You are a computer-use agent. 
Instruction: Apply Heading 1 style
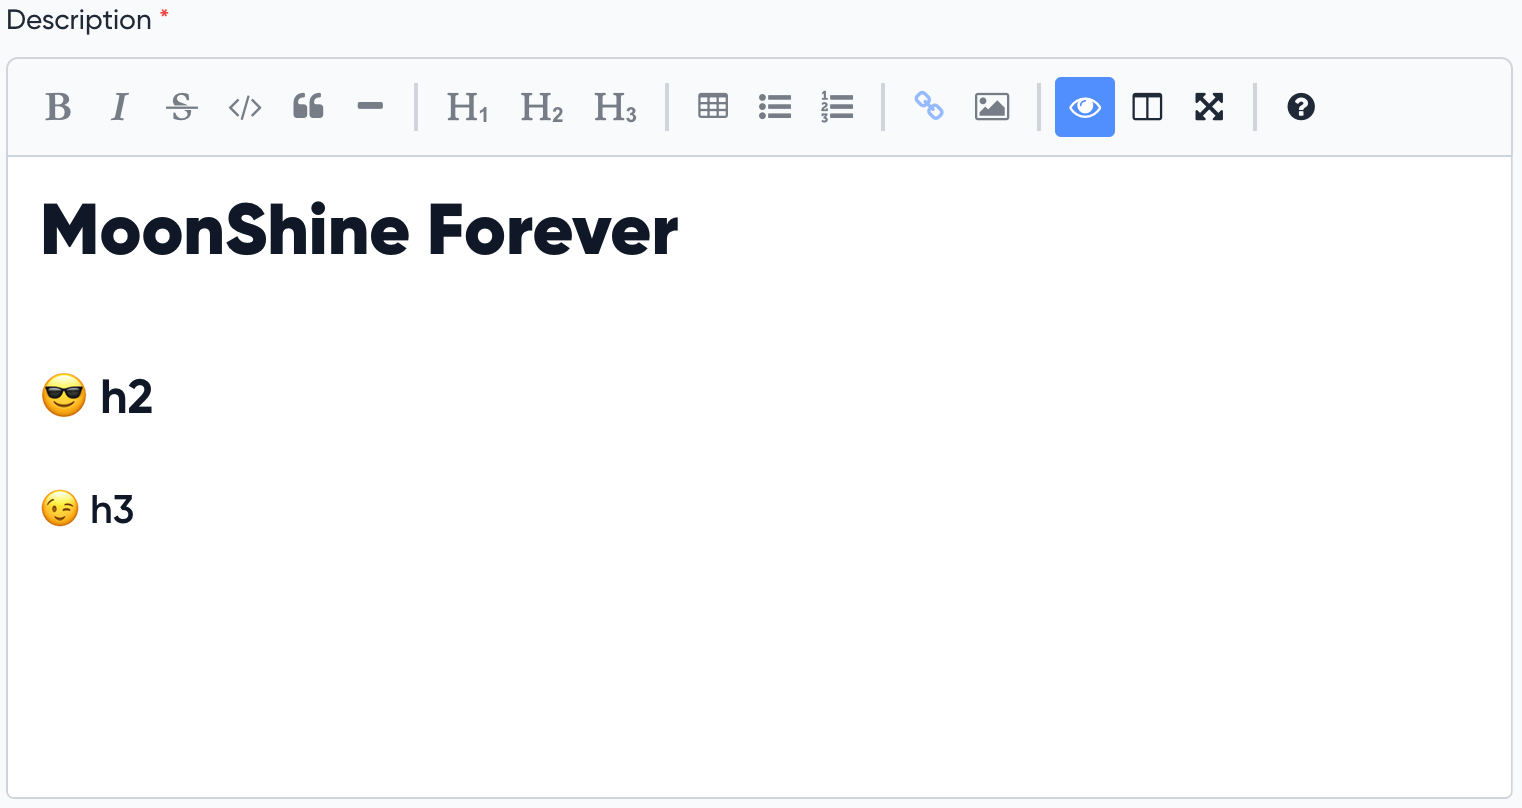click(x=467, y=107)
